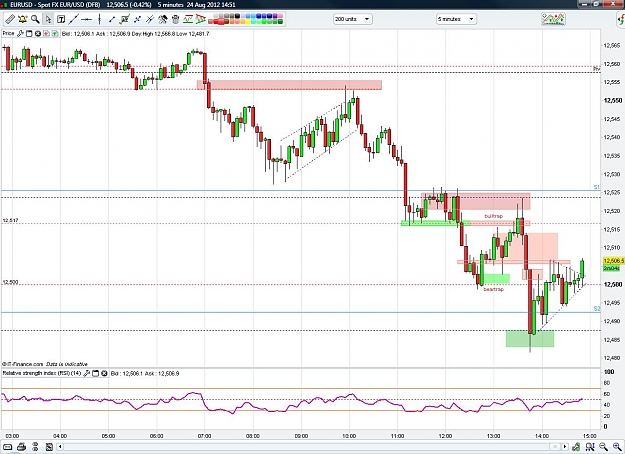Click the 12,517 level label
This screenshot has height=454, width=625.
pos(10,220)
